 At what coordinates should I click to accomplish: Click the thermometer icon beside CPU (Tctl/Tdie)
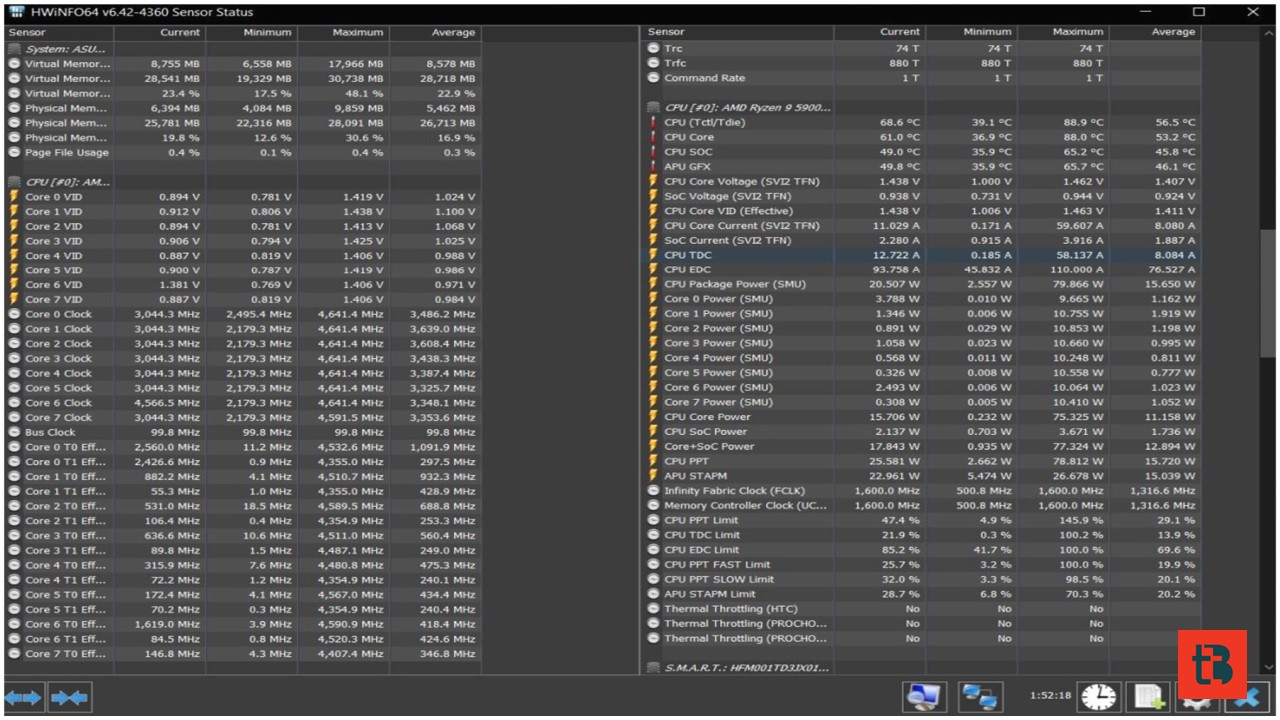[x=653, y=123]
